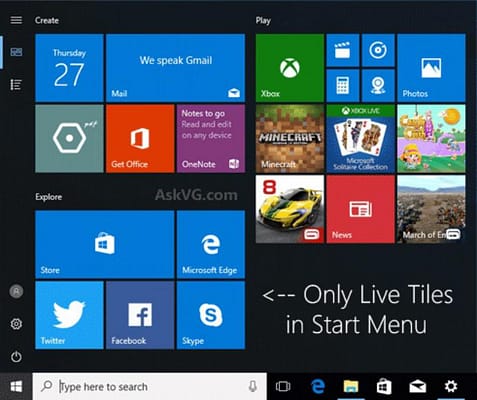The image size is (477, 400).
Task: Select the pinned tiles view icon
Action: [x=16, y=52]
